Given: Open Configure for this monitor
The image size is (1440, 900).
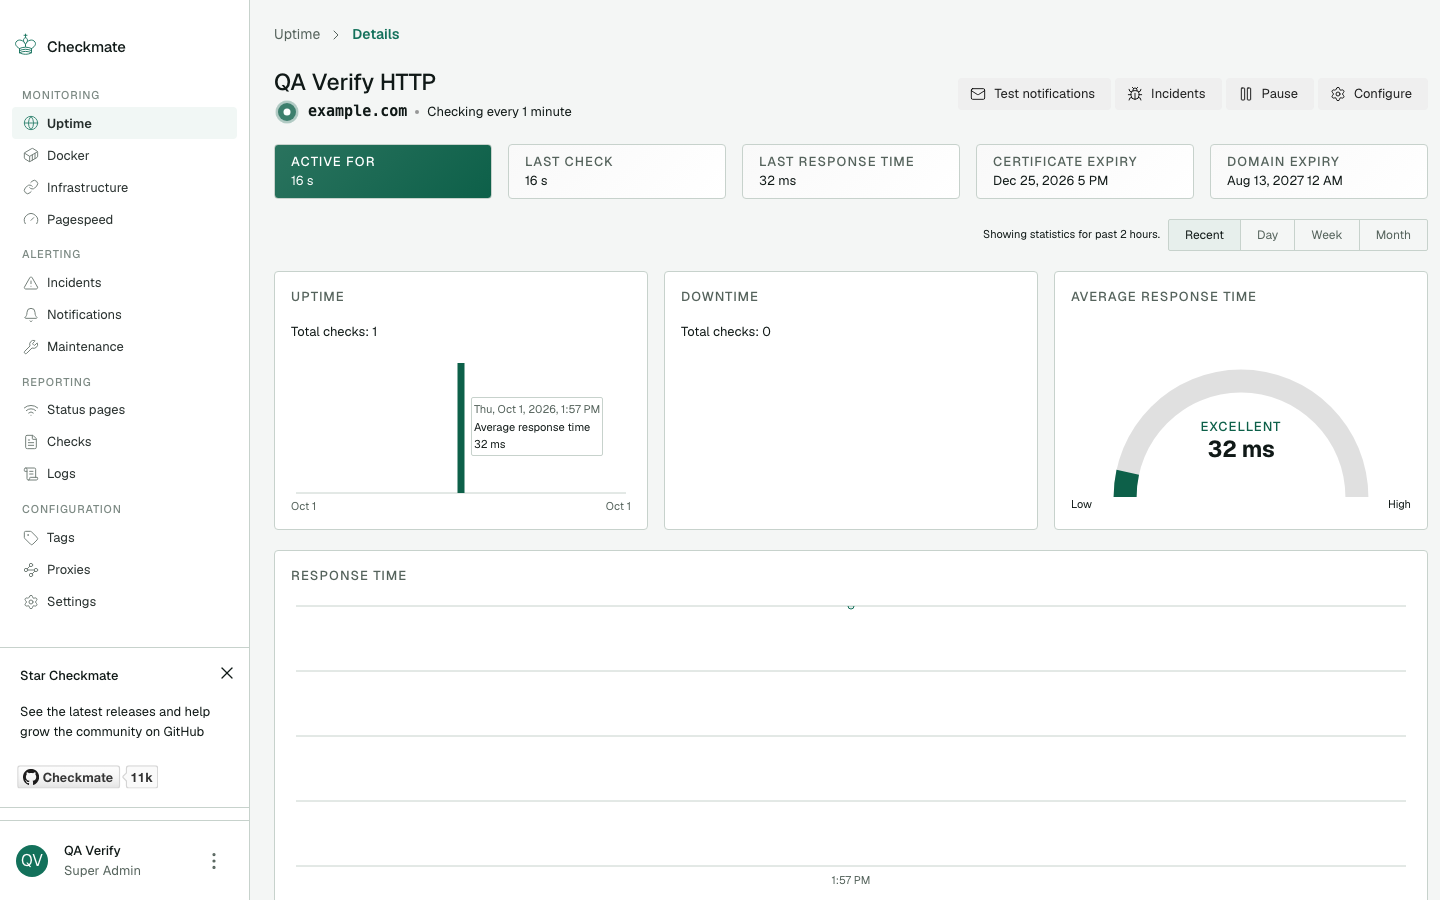Looking at the screenshot, I should pos(1372,94).
